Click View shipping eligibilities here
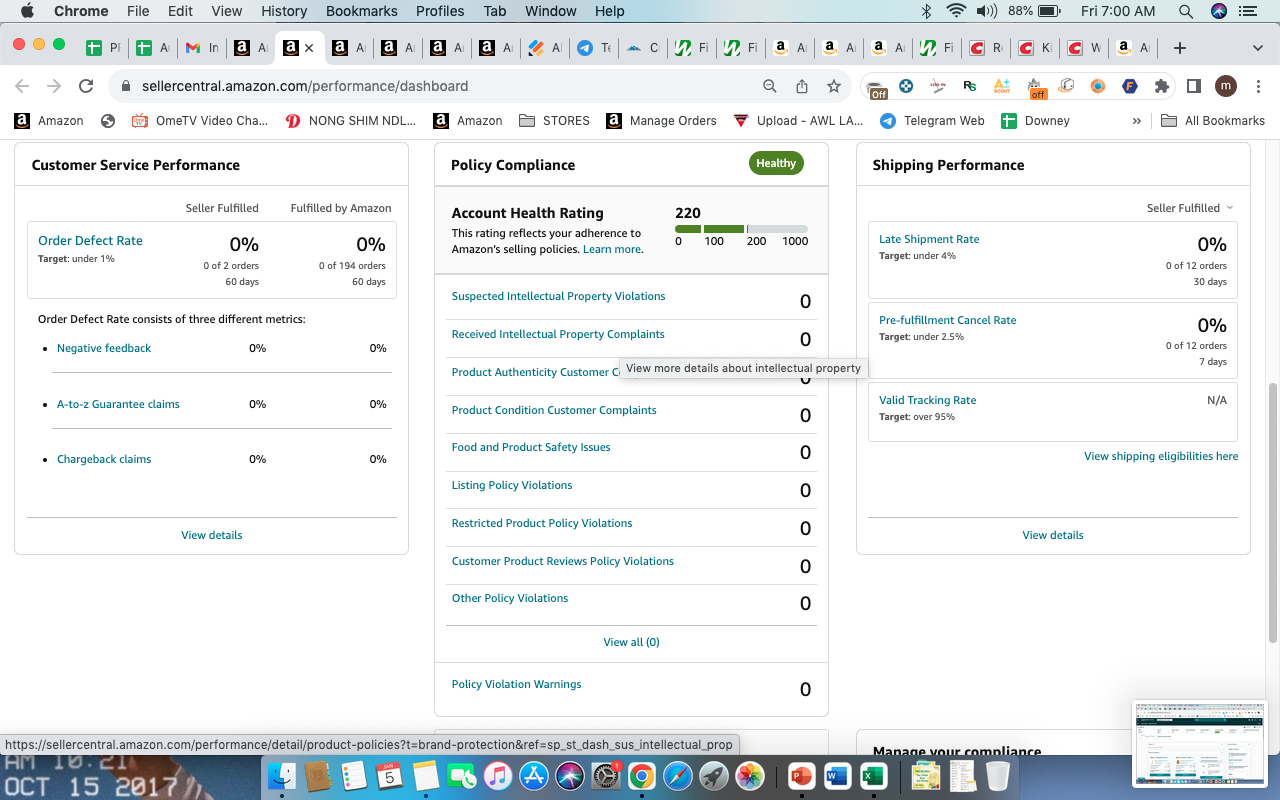This screenshot has width=1280, height=800. tap(1161, 456)
